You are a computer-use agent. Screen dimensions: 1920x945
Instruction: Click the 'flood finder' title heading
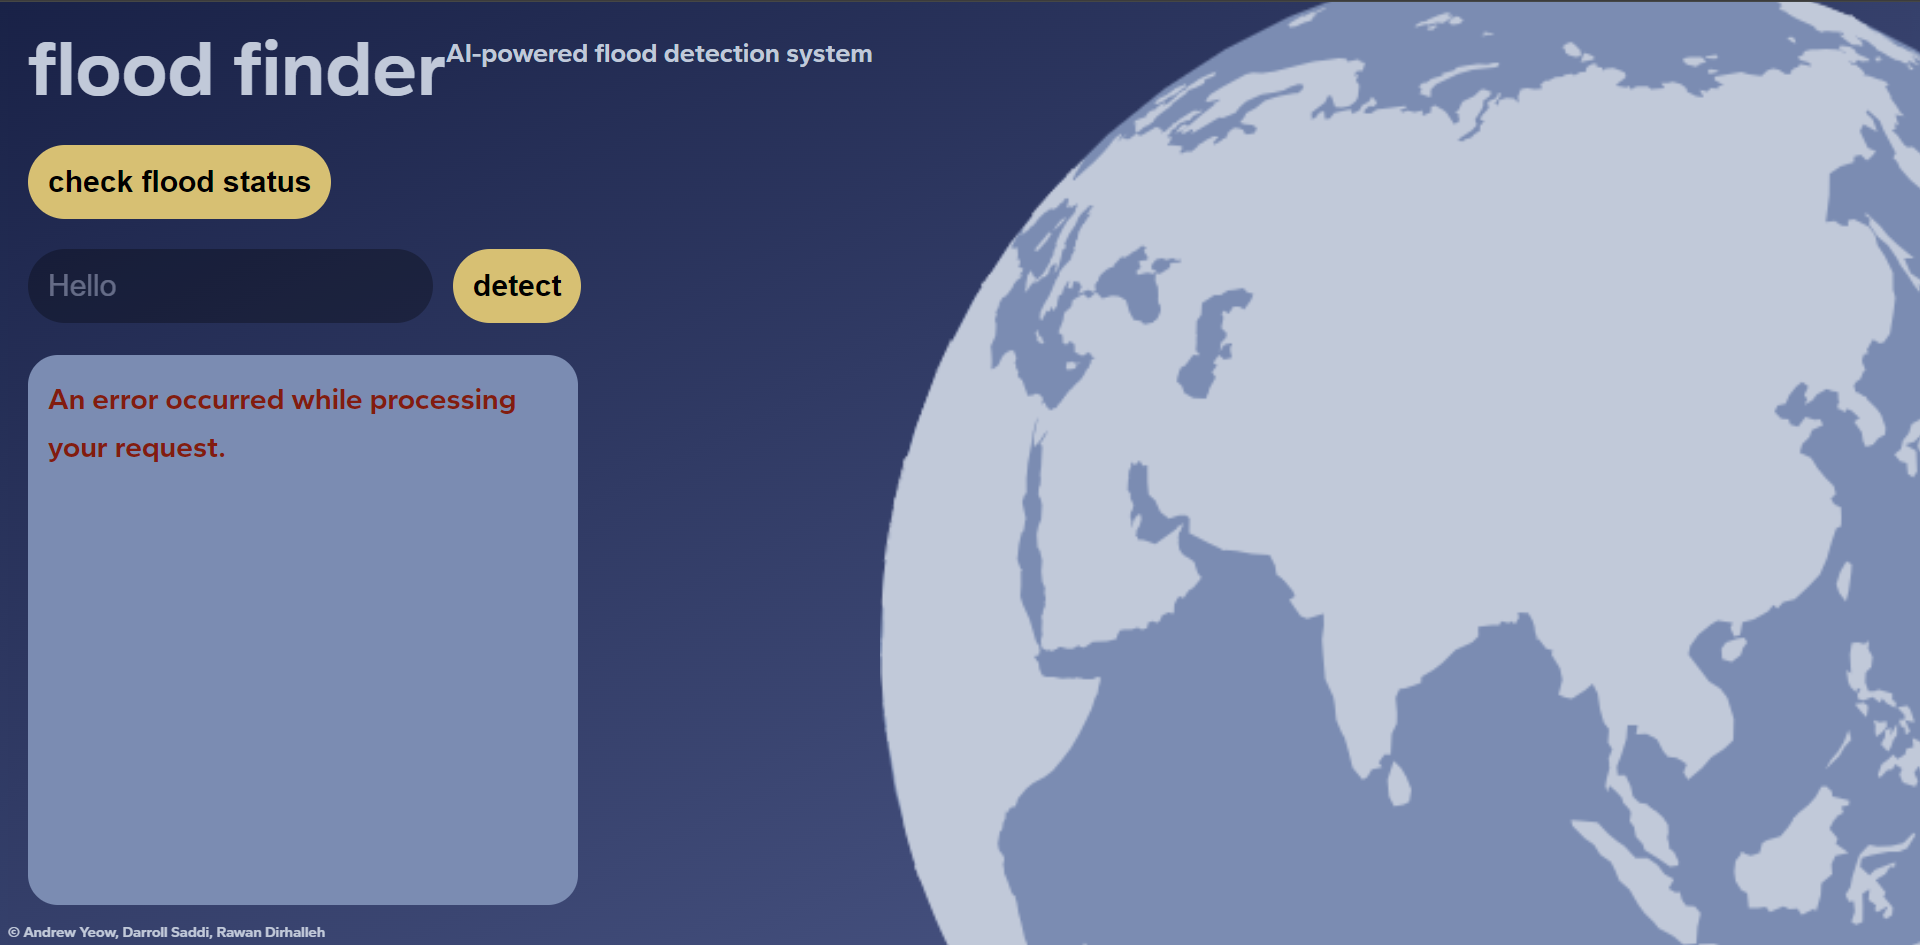tap(237, 70)
